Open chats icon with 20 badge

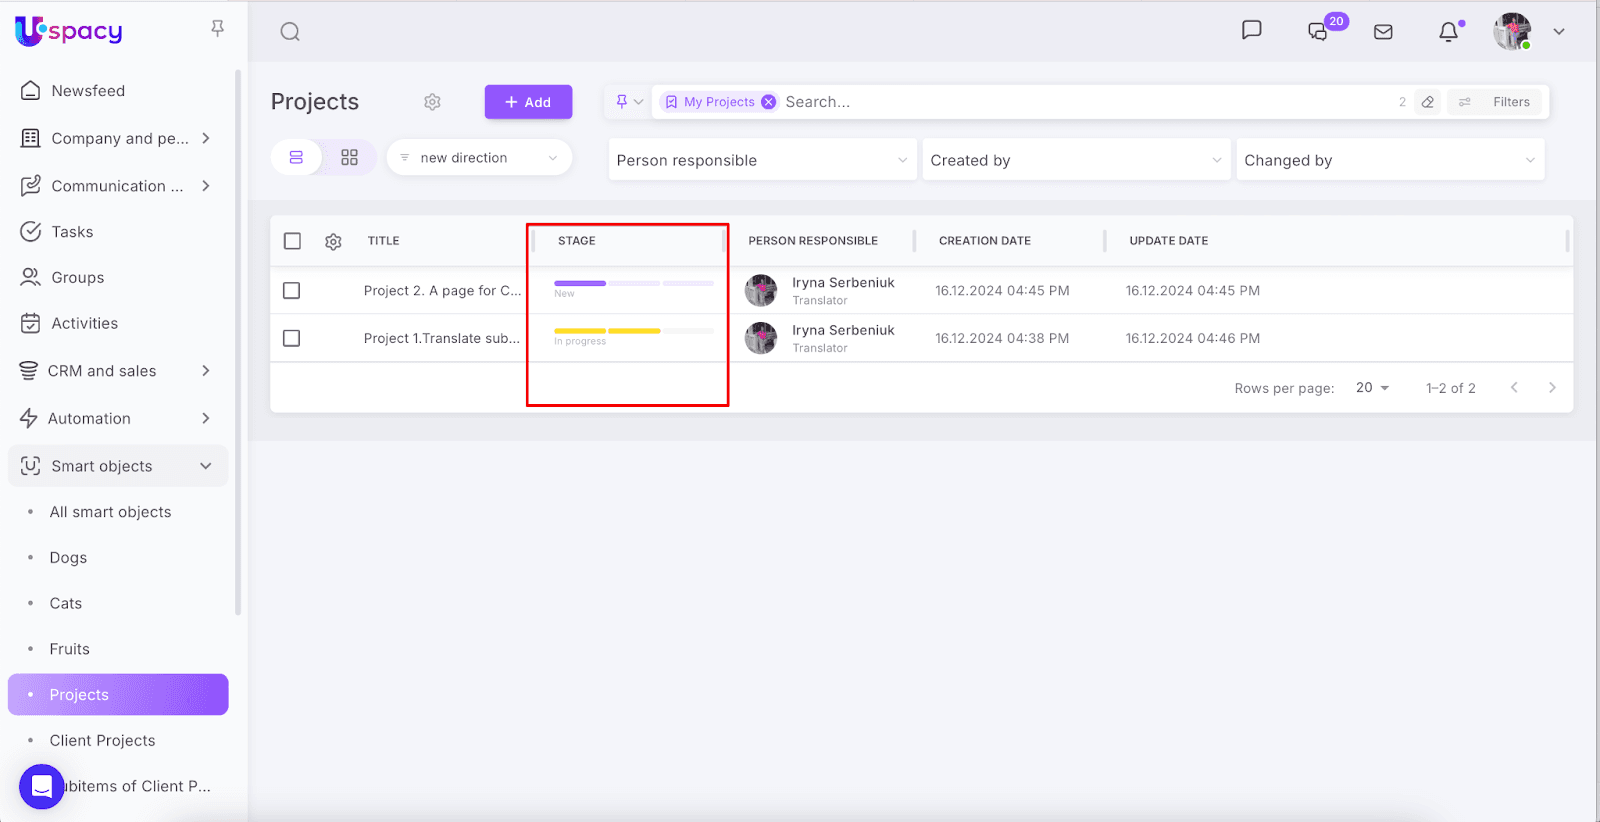tap(1319, 32)
